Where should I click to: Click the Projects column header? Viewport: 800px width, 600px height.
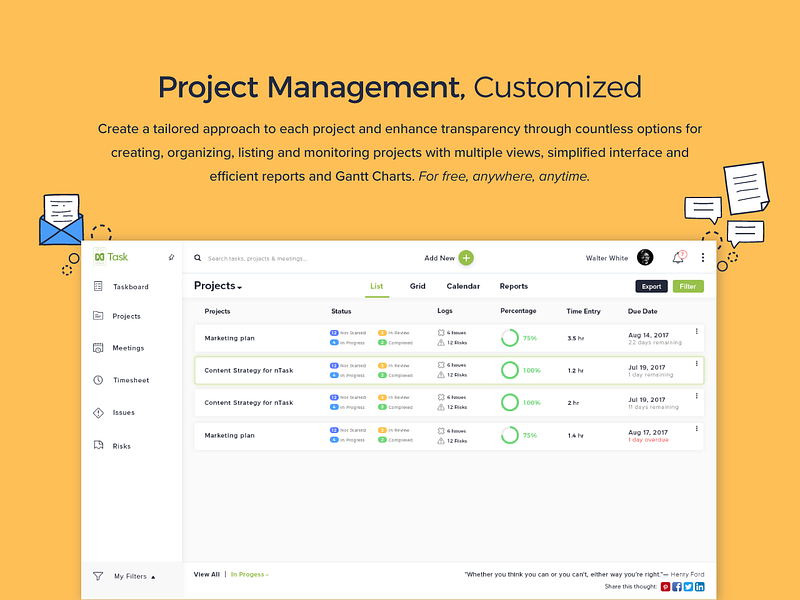(x=217, y=311)
